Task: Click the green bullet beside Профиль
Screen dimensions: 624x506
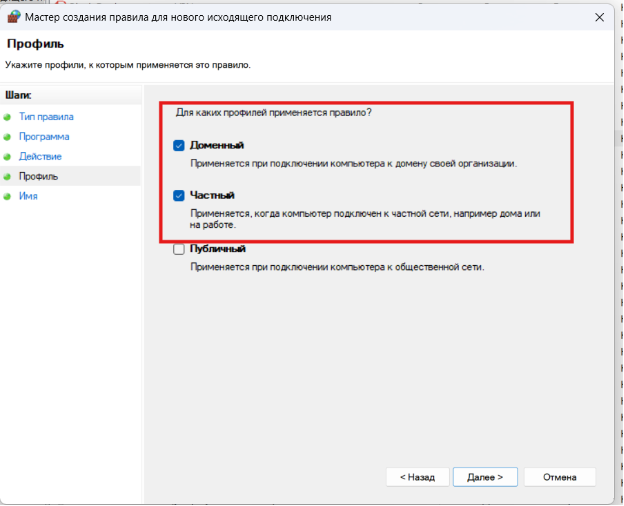Action: [10, 177]
